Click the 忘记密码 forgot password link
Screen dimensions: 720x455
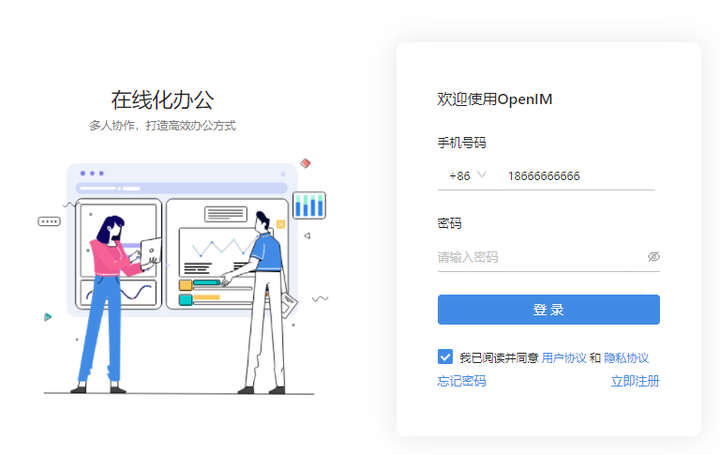461,381
